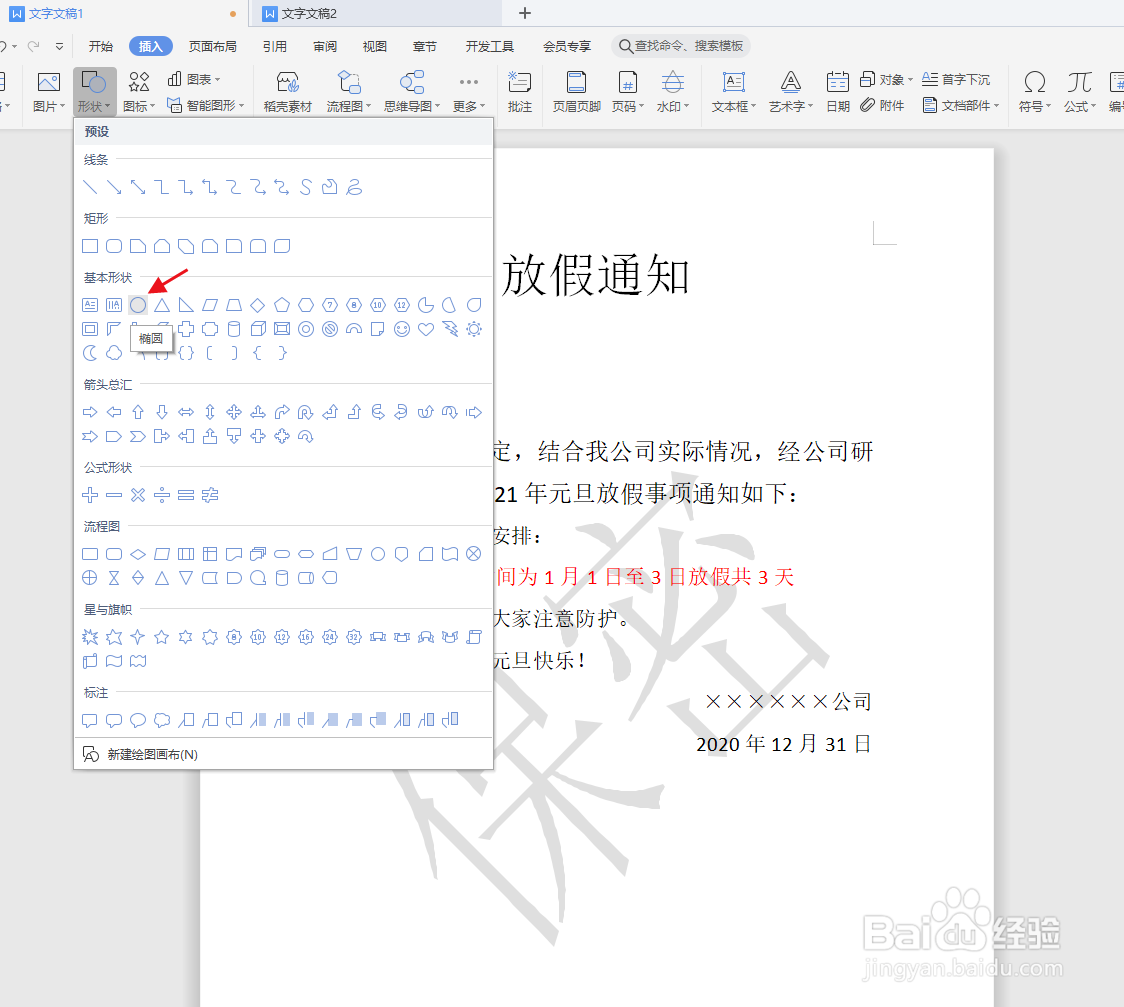Image resolution: width=1124 pixels, height=1007 pixels.
Task: Select a left arrow shape in 箭头总汇
Action: (113, 411)
